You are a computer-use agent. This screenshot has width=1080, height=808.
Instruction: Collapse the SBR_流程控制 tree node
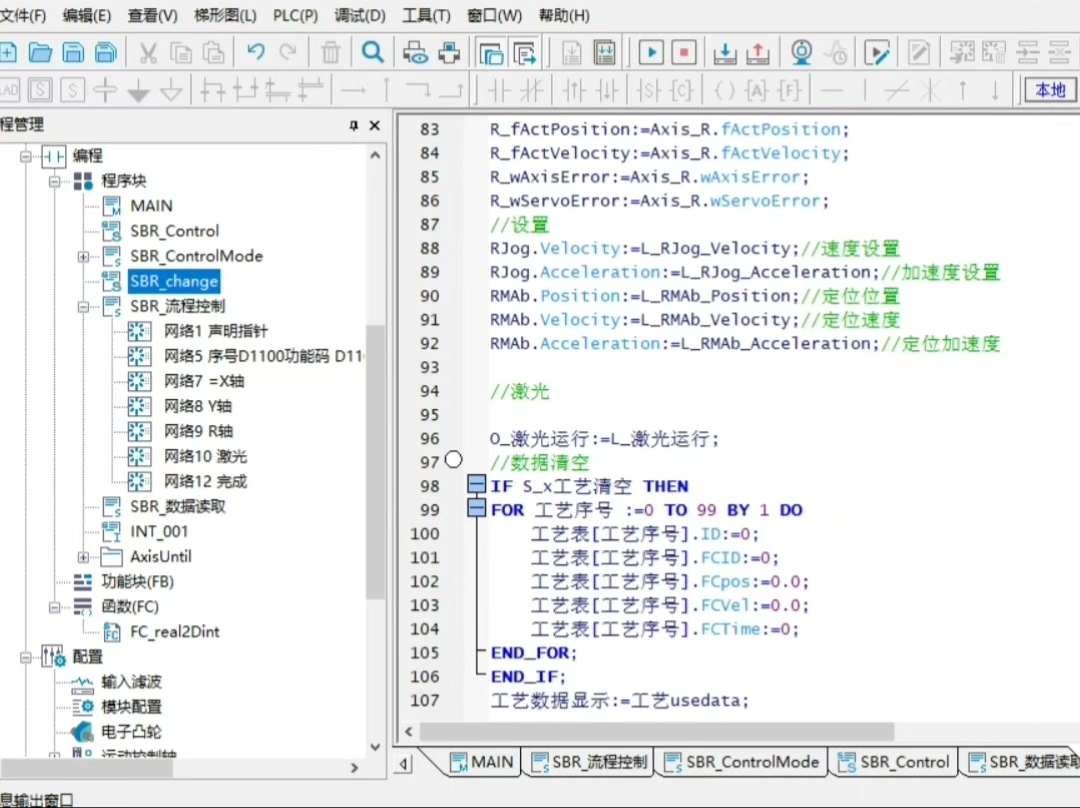point(83,307)
